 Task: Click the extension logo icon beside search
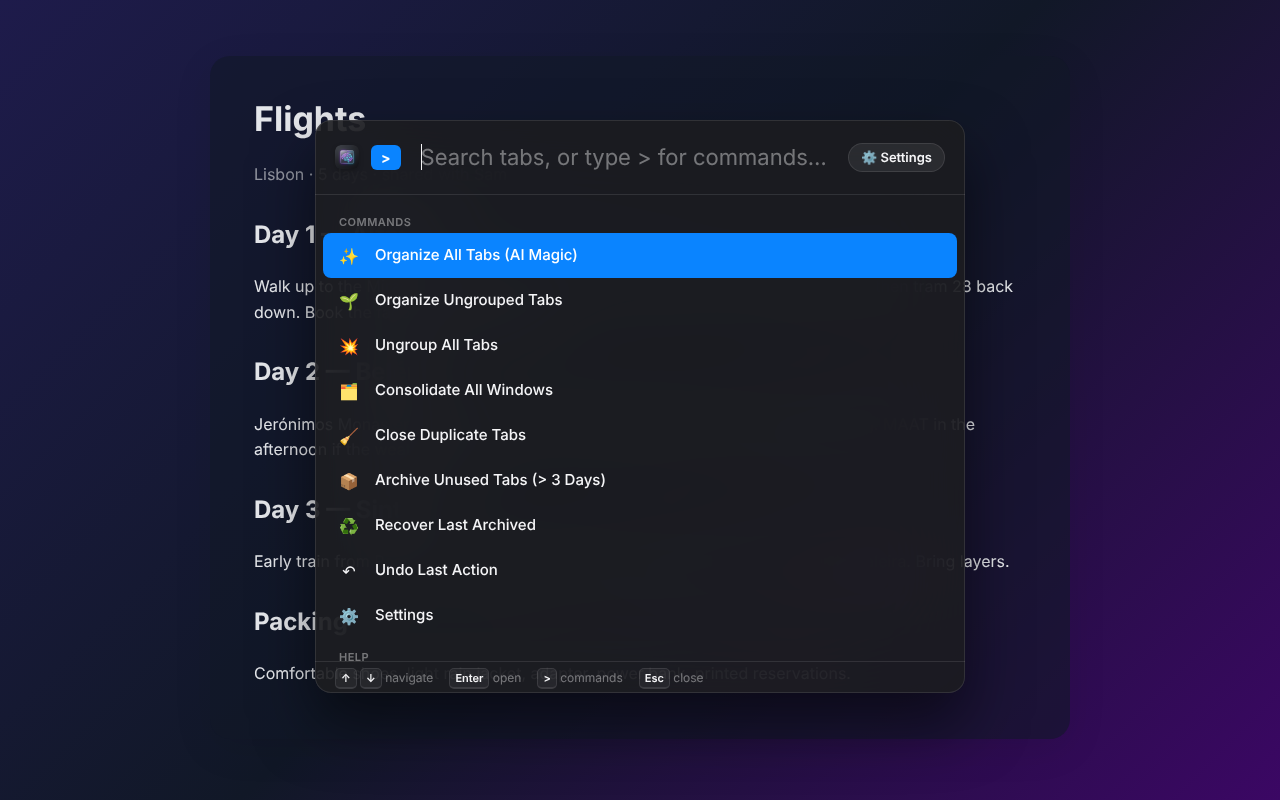pos(347,157)
